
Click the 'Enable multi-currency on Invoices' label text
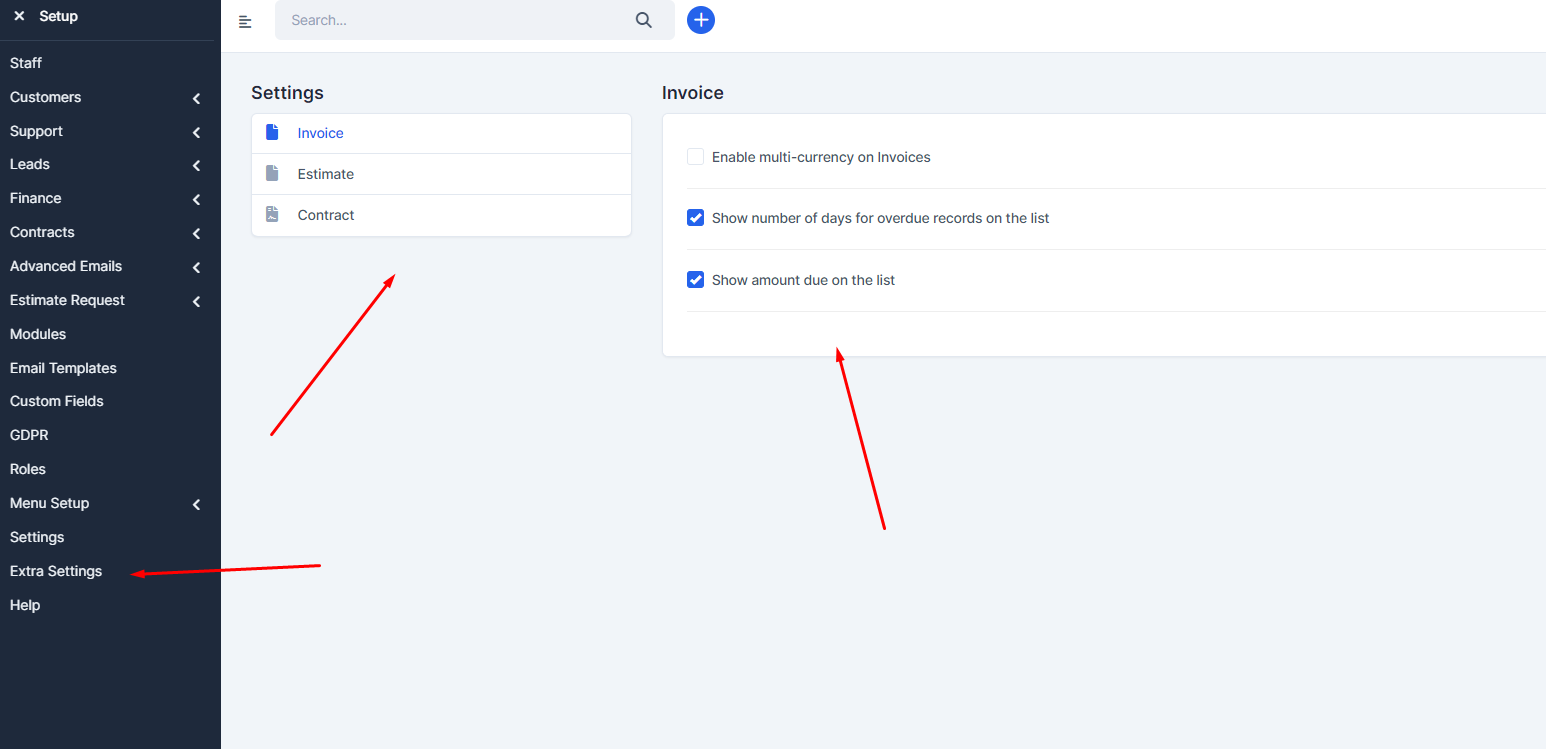[821, 157]
